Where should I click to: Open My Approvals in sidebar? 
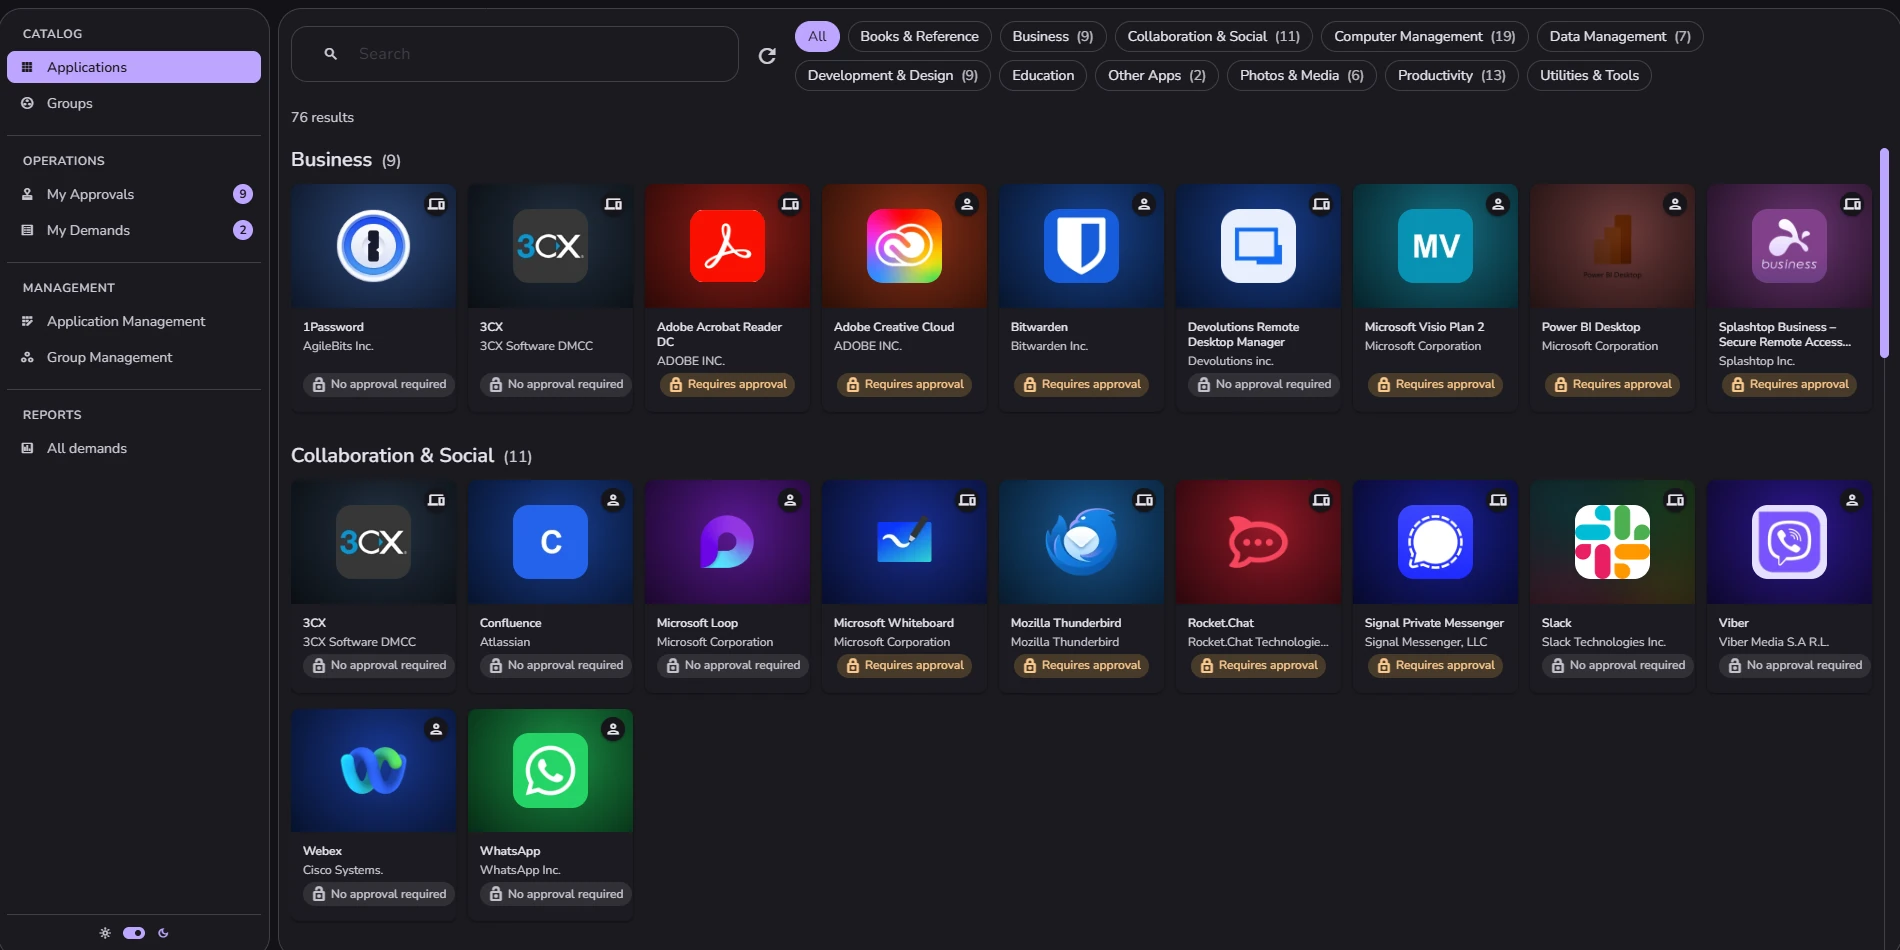pos(134,194)
